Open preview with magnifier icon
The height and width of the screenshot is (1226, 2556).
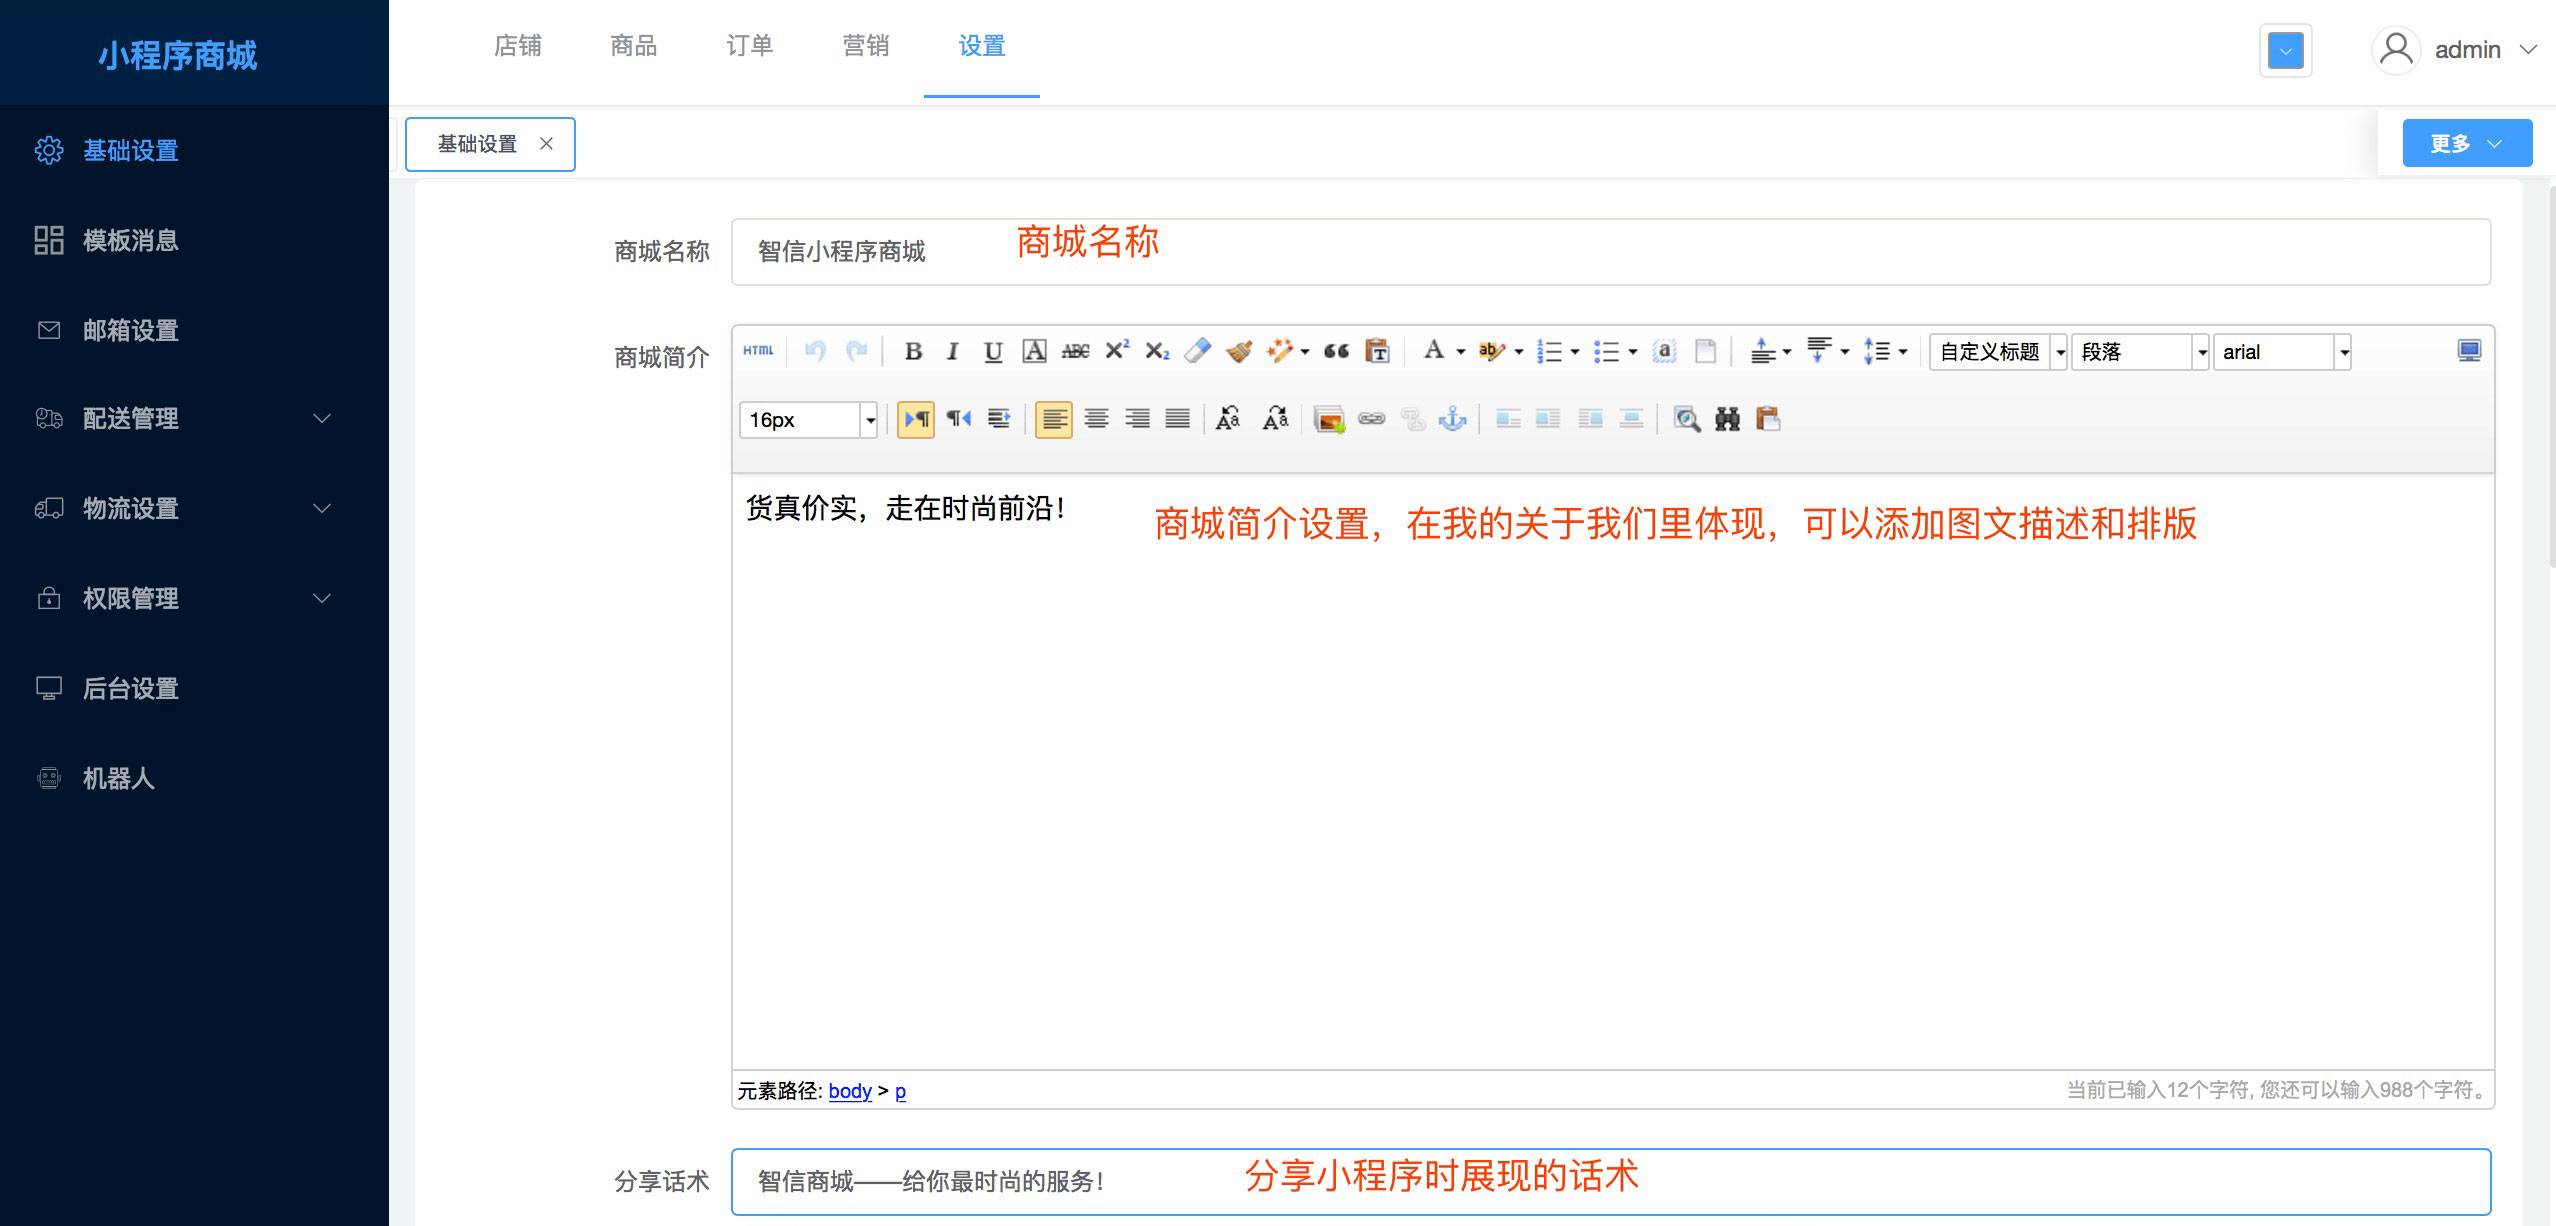(1686, 419)
